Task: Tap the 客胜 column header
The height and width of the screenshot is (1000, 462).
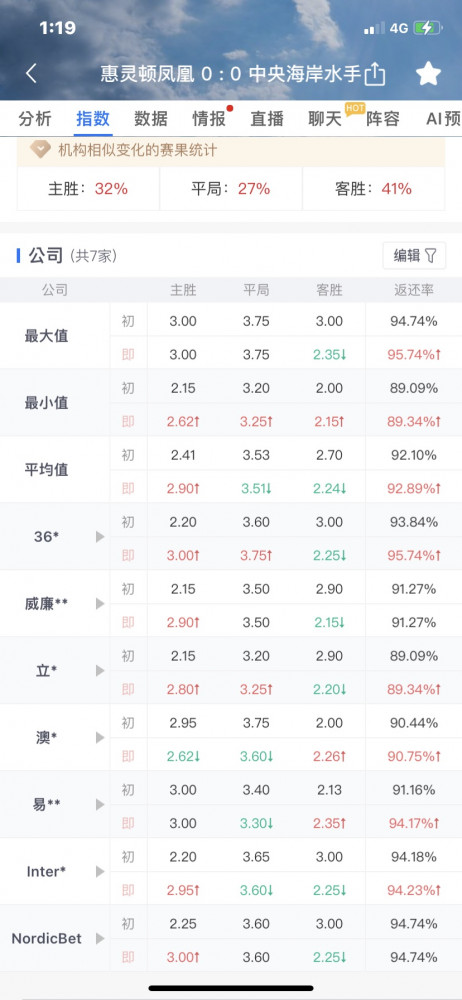Action: point(329,290)
